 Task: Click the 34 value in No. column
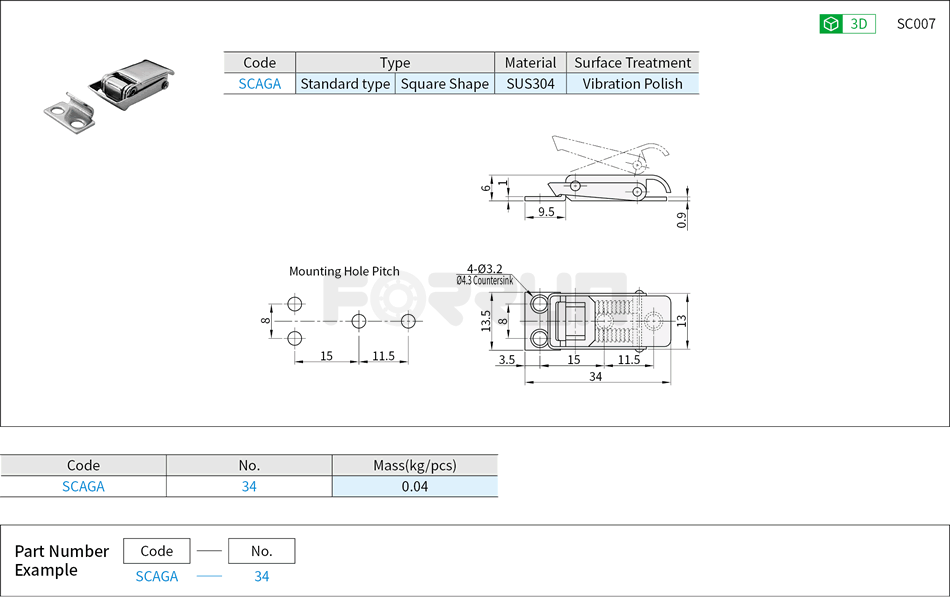[x=249, y=487]
